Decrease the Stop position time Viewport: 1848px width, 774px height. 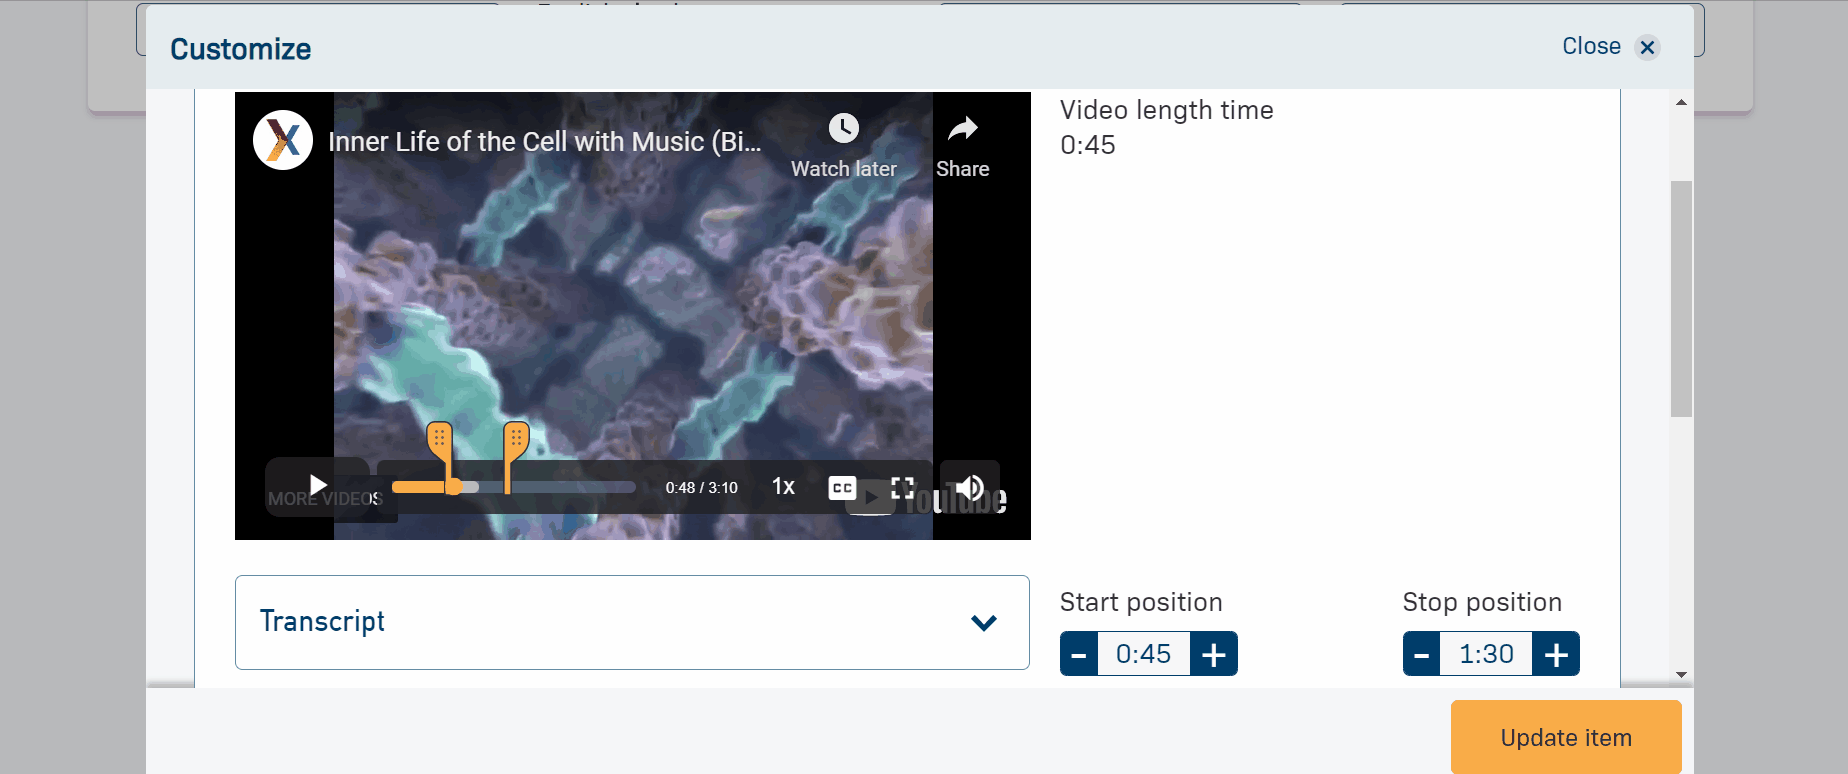pyautogui.click(x=1421, y=654)
